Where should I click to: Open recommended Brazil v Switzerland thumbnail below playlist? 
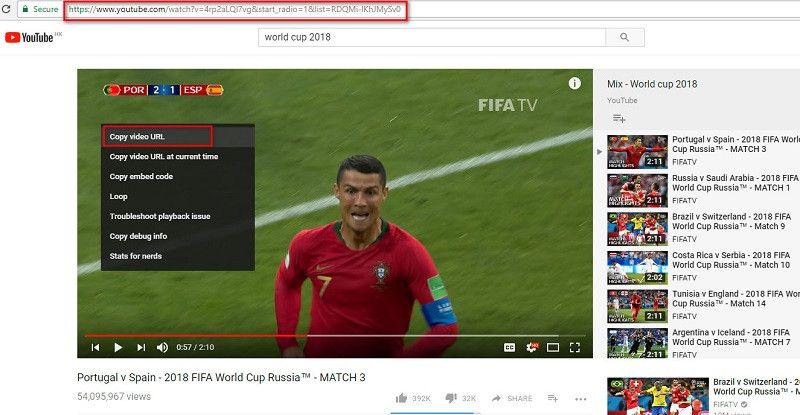[x=658, y=396]
